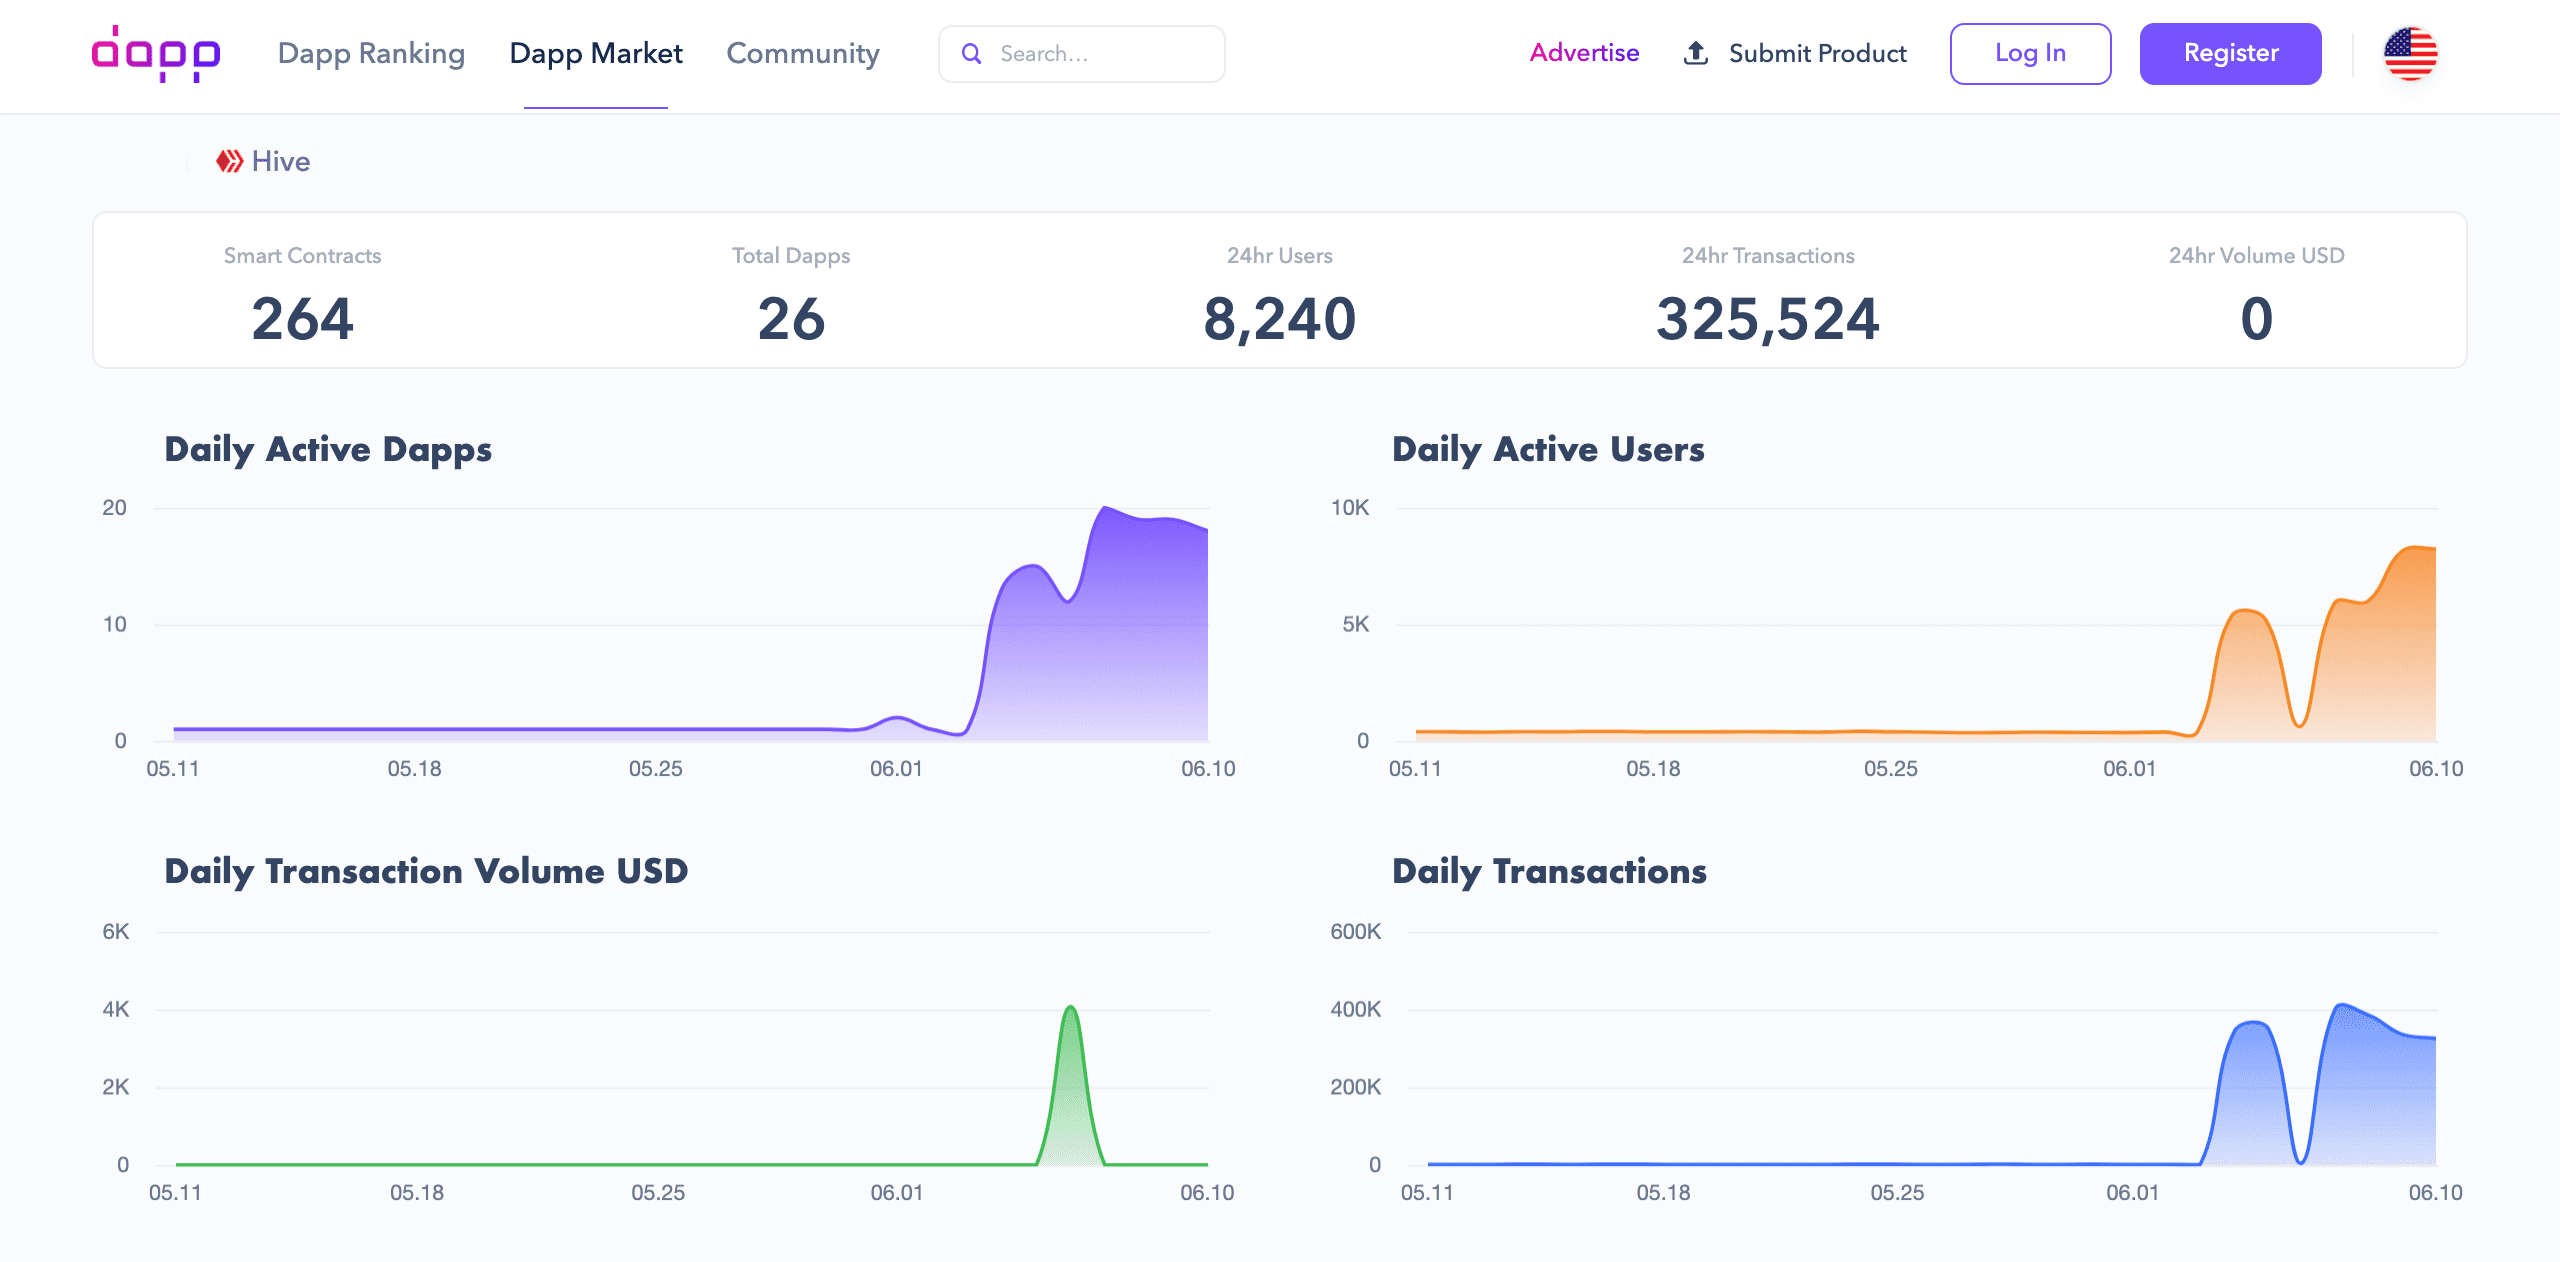Click the 10K label on Daily Active Users axis
The width and height of the screenshot is (2560, 1262).
1349,508
